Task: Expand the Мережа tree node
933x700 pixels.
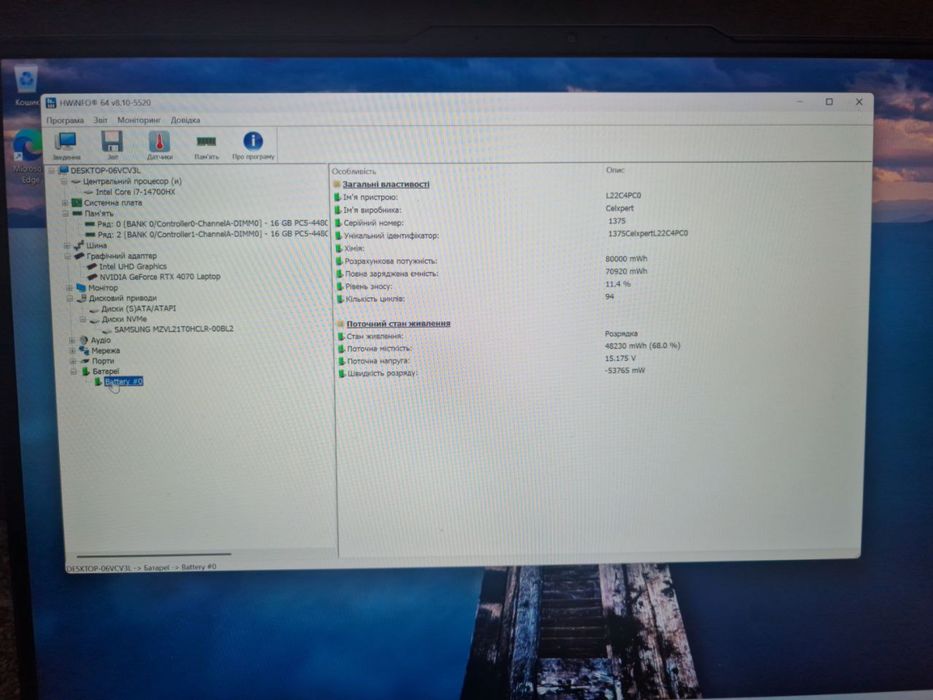Action: pyautogui.click(x=73, y=351)
